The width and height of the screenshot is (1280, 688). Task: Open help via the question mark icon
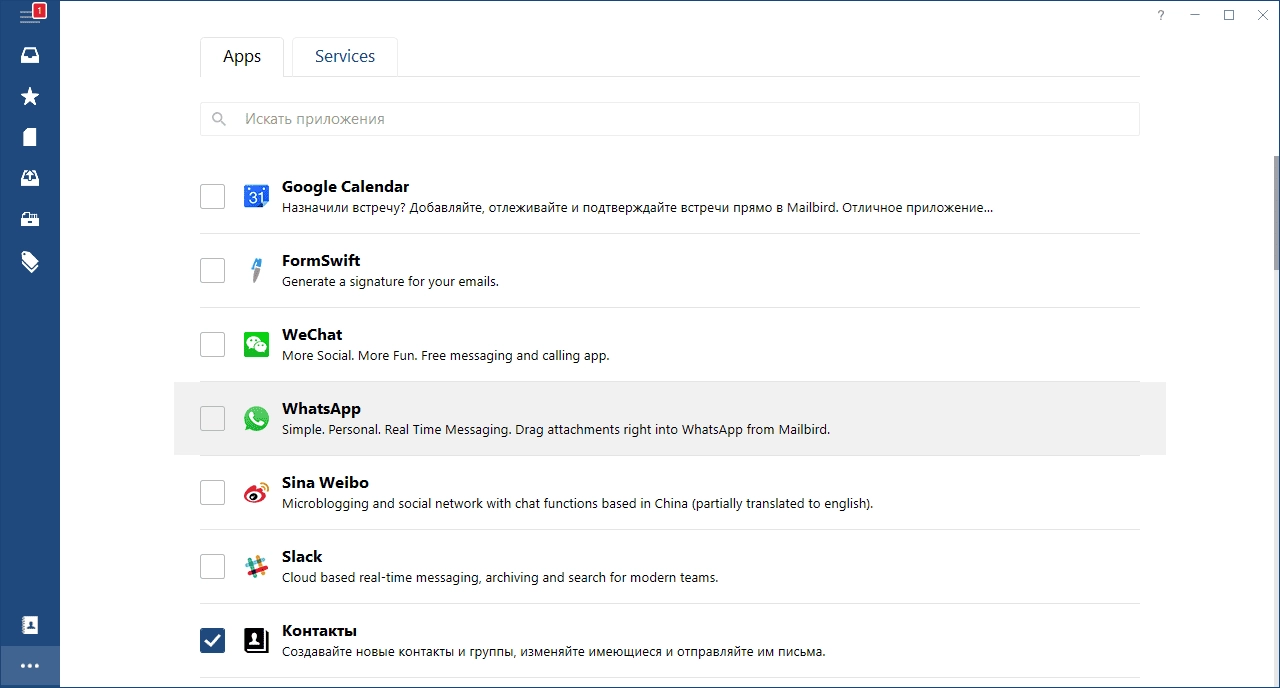point(1161,15)
